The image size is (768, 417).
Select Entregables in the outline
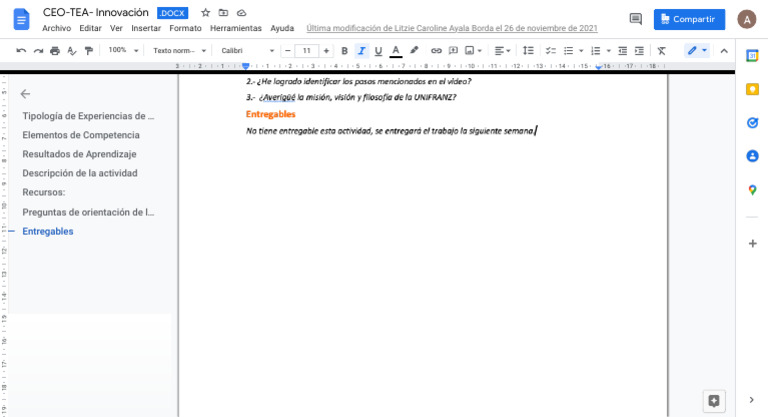[x=48, y=231]
